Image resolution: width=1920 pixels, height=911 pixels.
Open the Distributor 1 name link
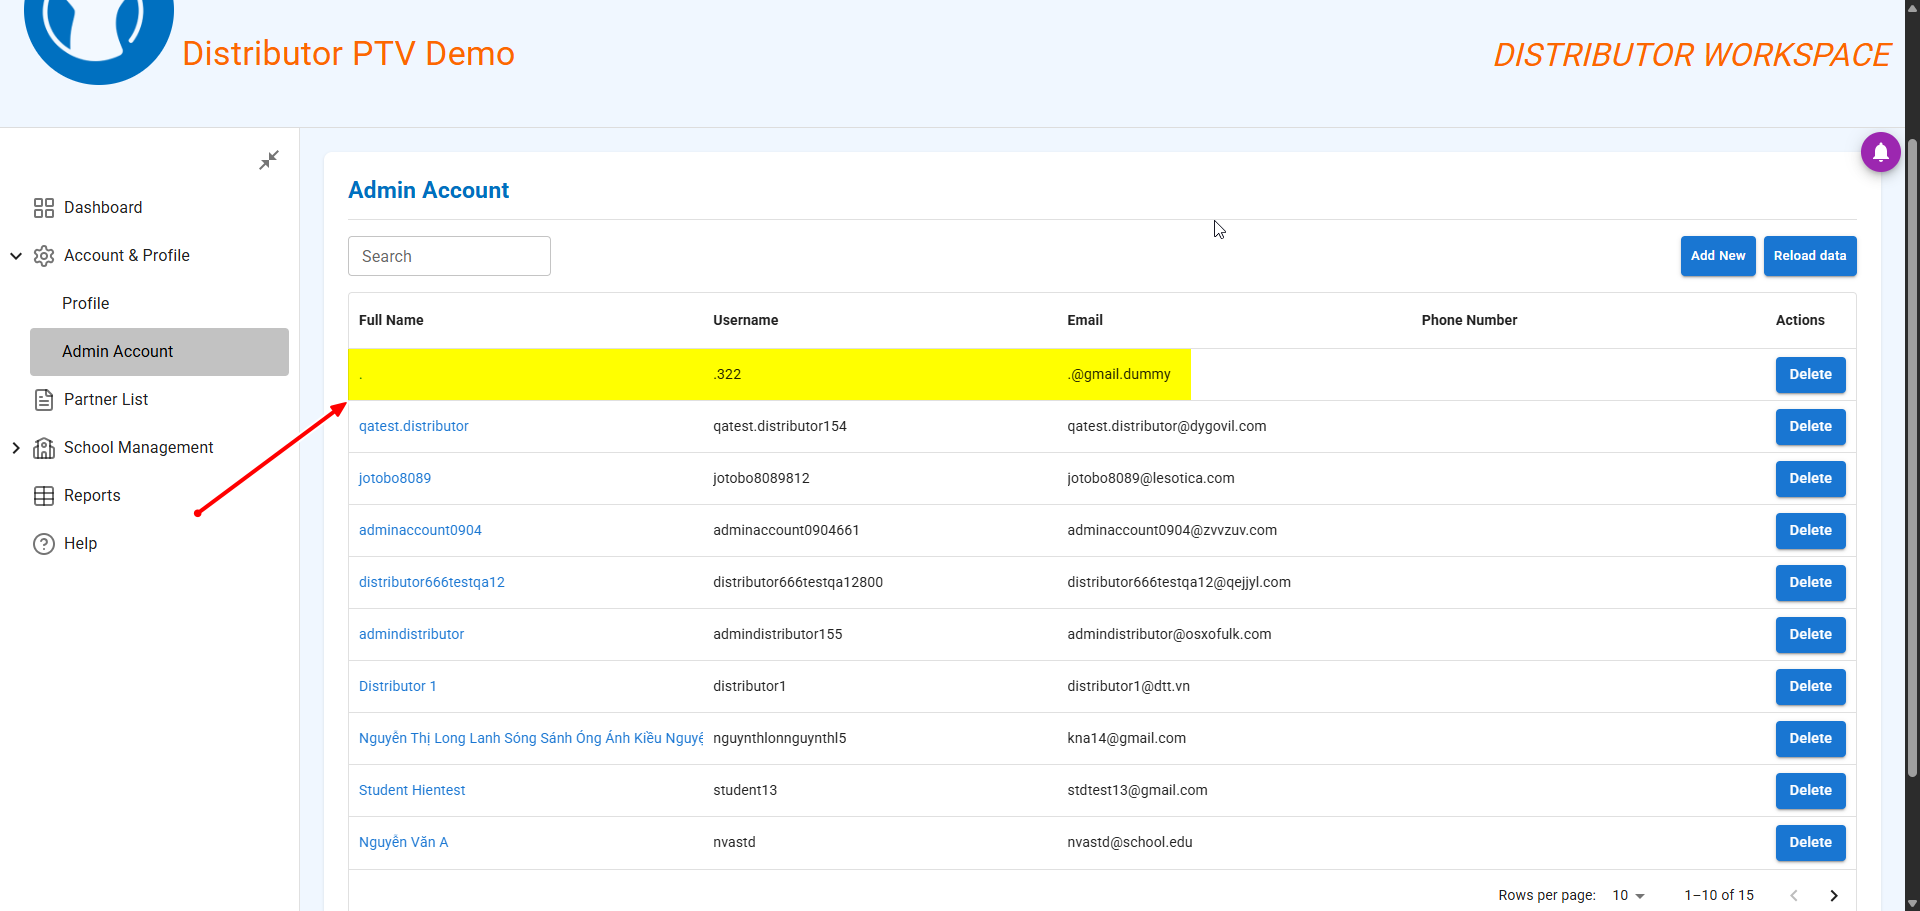[398, 686]
